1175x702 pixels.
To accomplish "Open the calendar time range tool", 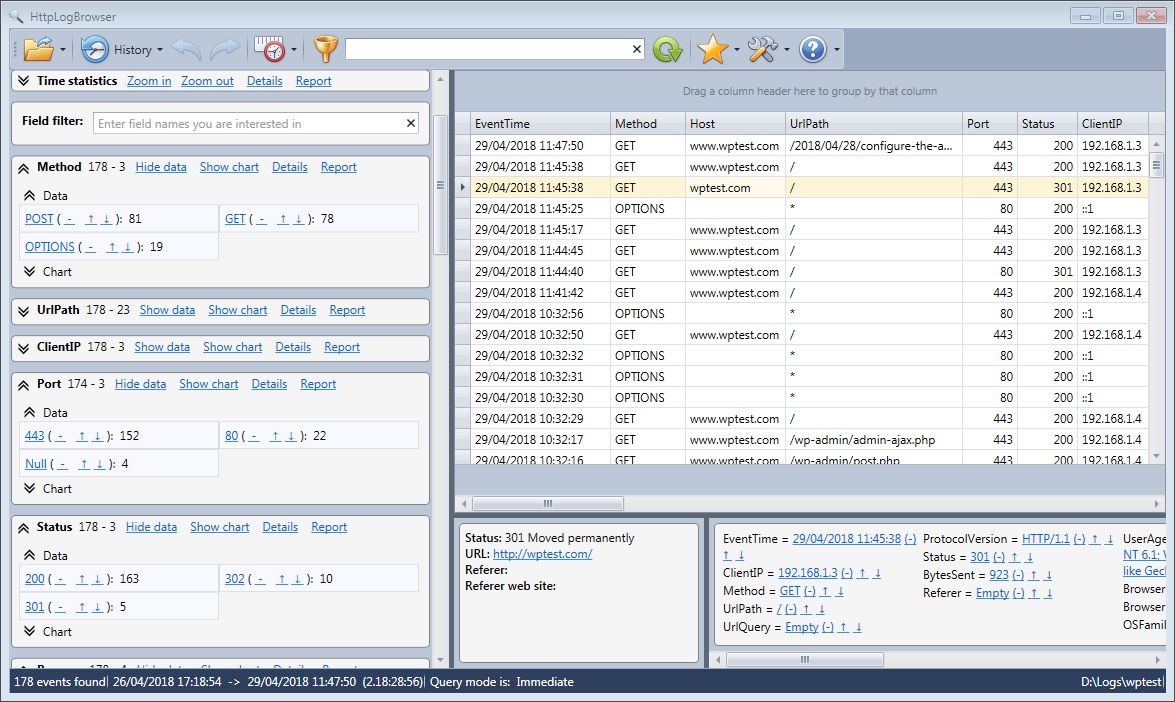I will click(270, 49).
